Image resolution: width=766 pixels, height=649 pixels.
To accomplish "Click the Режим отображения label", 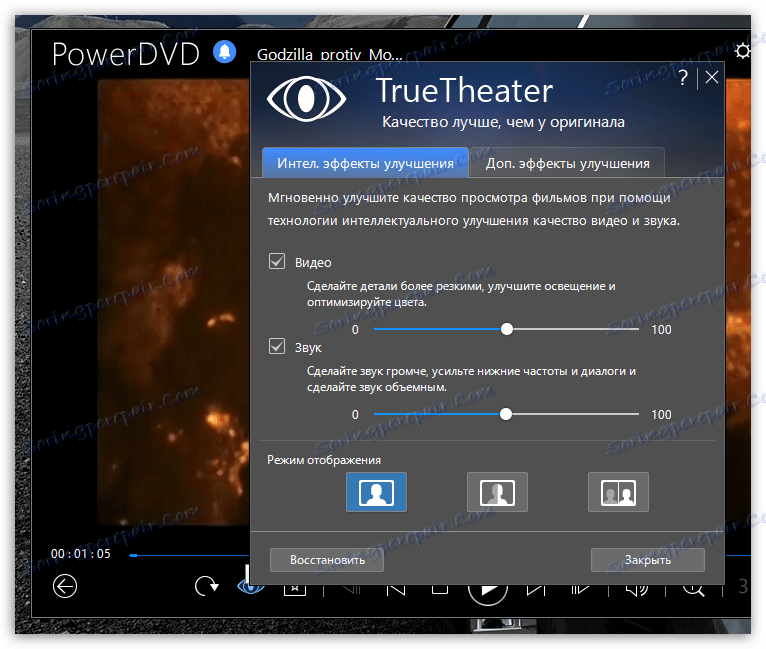I will click(324, 460).
